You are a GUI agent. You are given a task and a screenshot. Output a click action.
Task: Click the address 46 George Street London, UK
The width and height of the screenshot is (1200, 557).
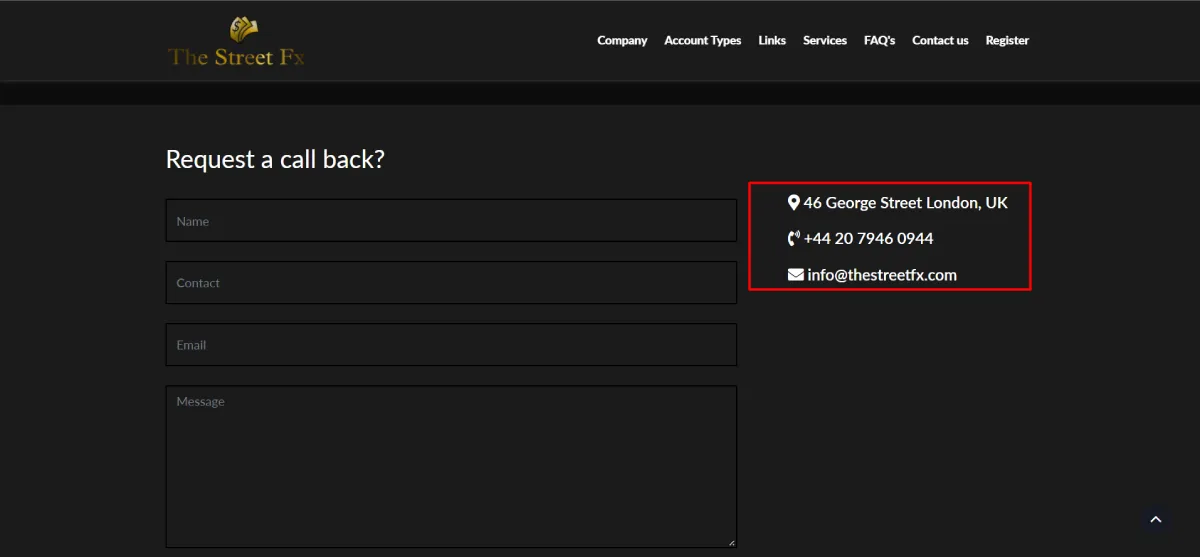(x=906, y=203)
